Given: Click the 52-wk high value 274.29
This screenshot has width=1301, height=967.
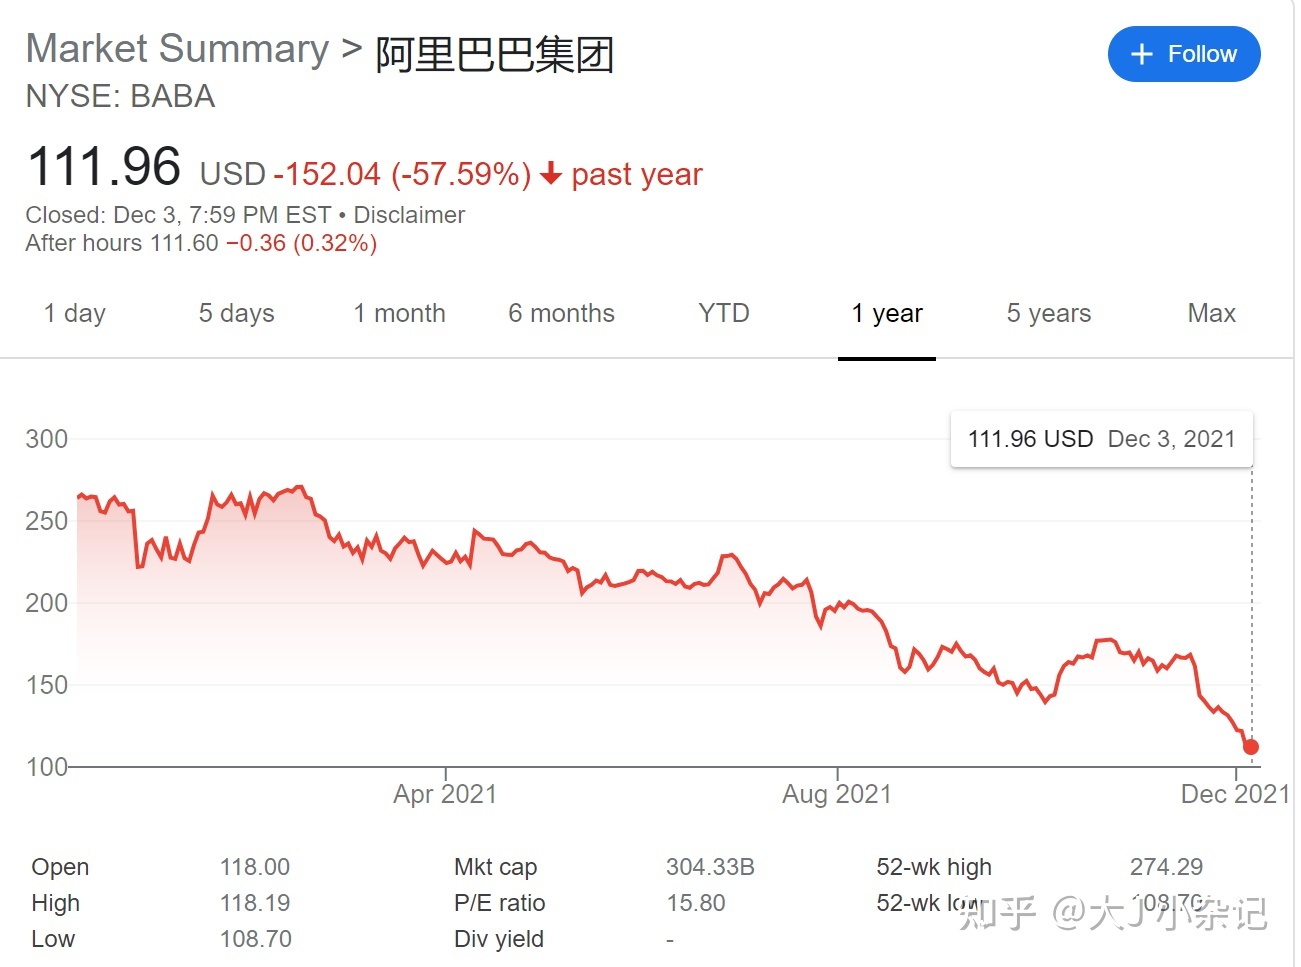Looking at the screenshot, I should [1167, 867].
